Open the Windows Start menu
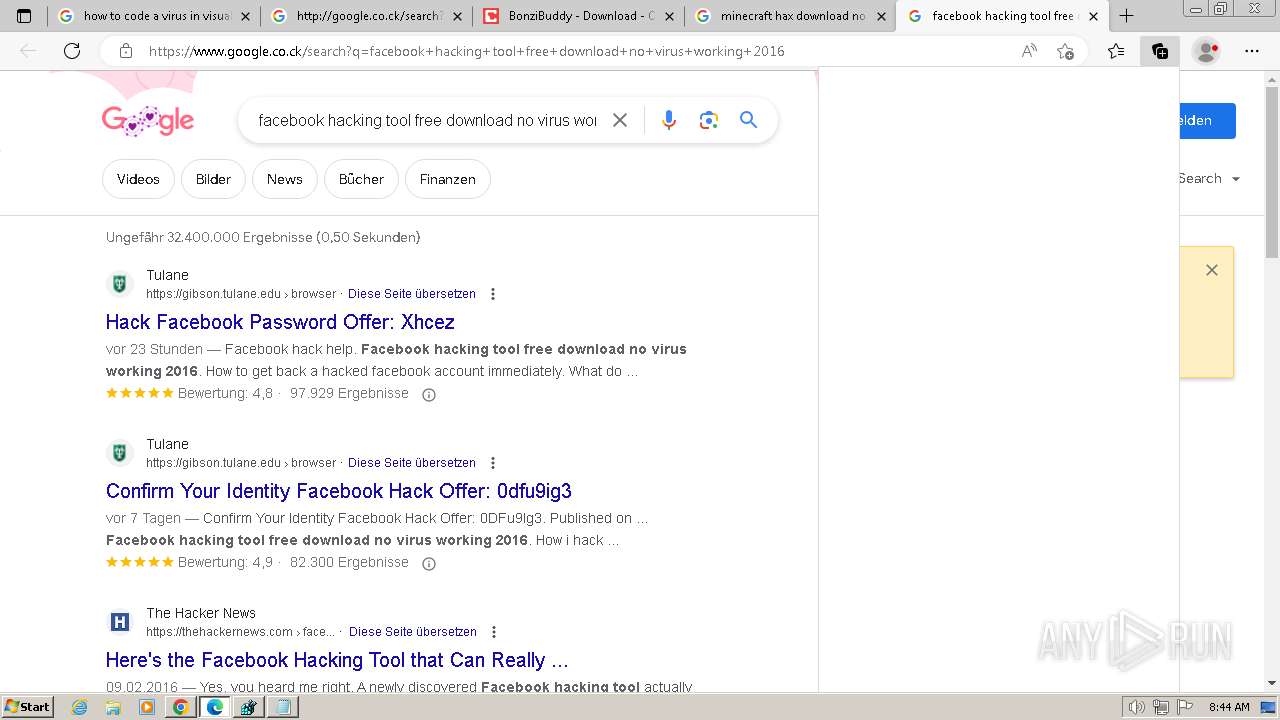The width and height of the screenshot is (1280, 720). coord(27,706)
